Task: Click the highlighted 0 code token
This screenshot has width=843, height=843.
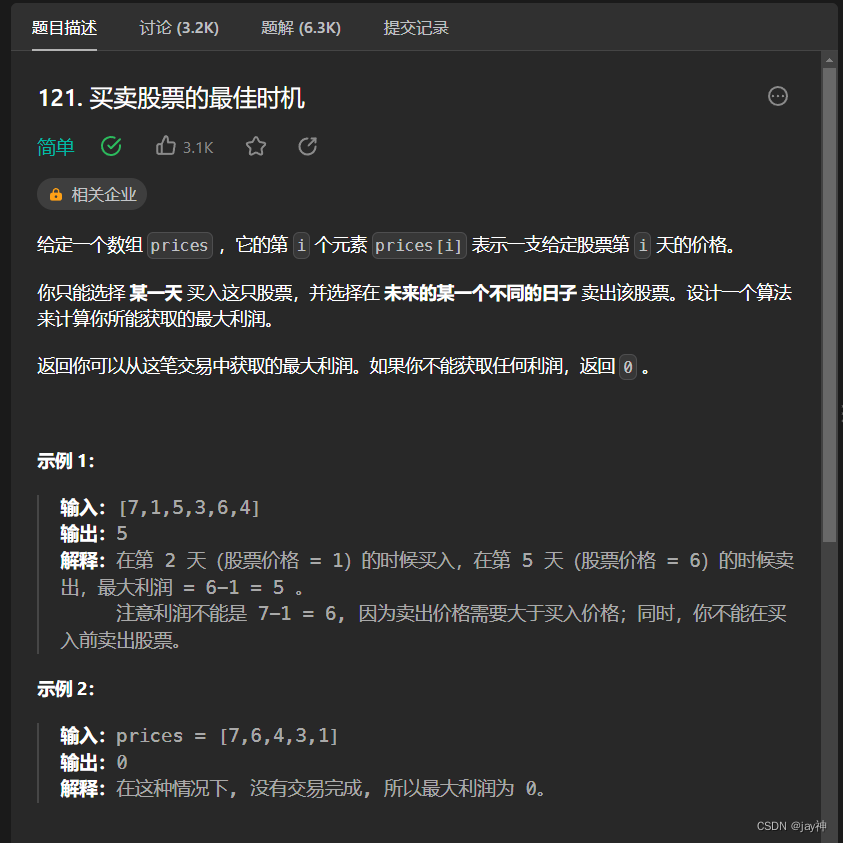Action: [628, 367]
